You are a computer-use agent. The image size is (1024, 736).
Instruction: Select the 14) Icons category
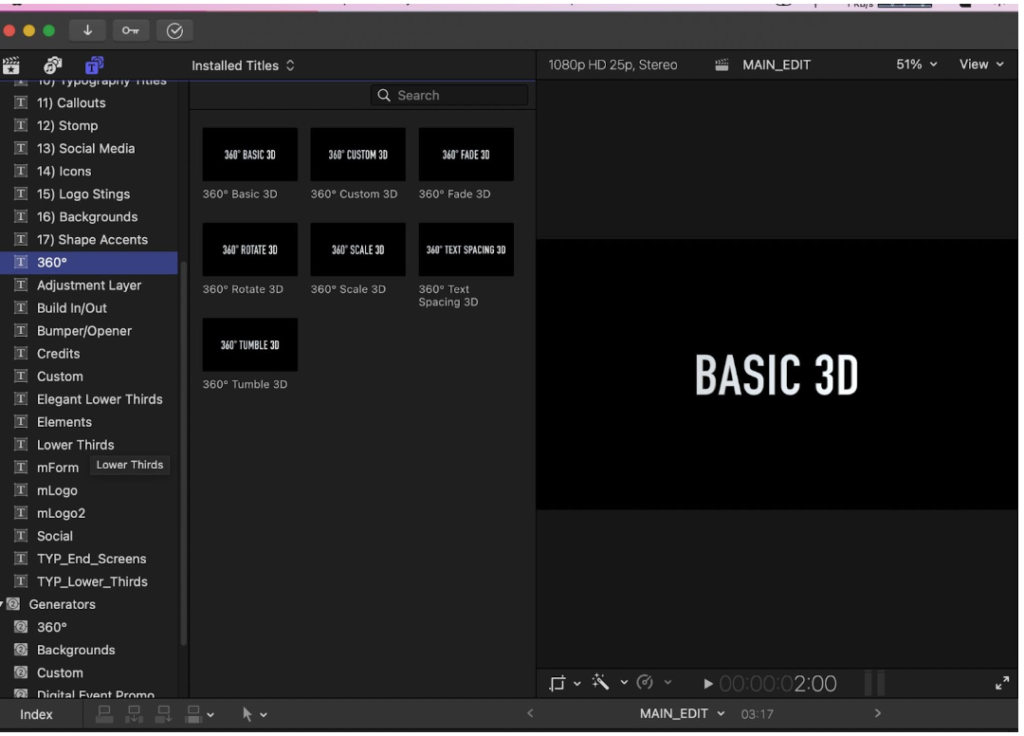click(x=89, y=171)
